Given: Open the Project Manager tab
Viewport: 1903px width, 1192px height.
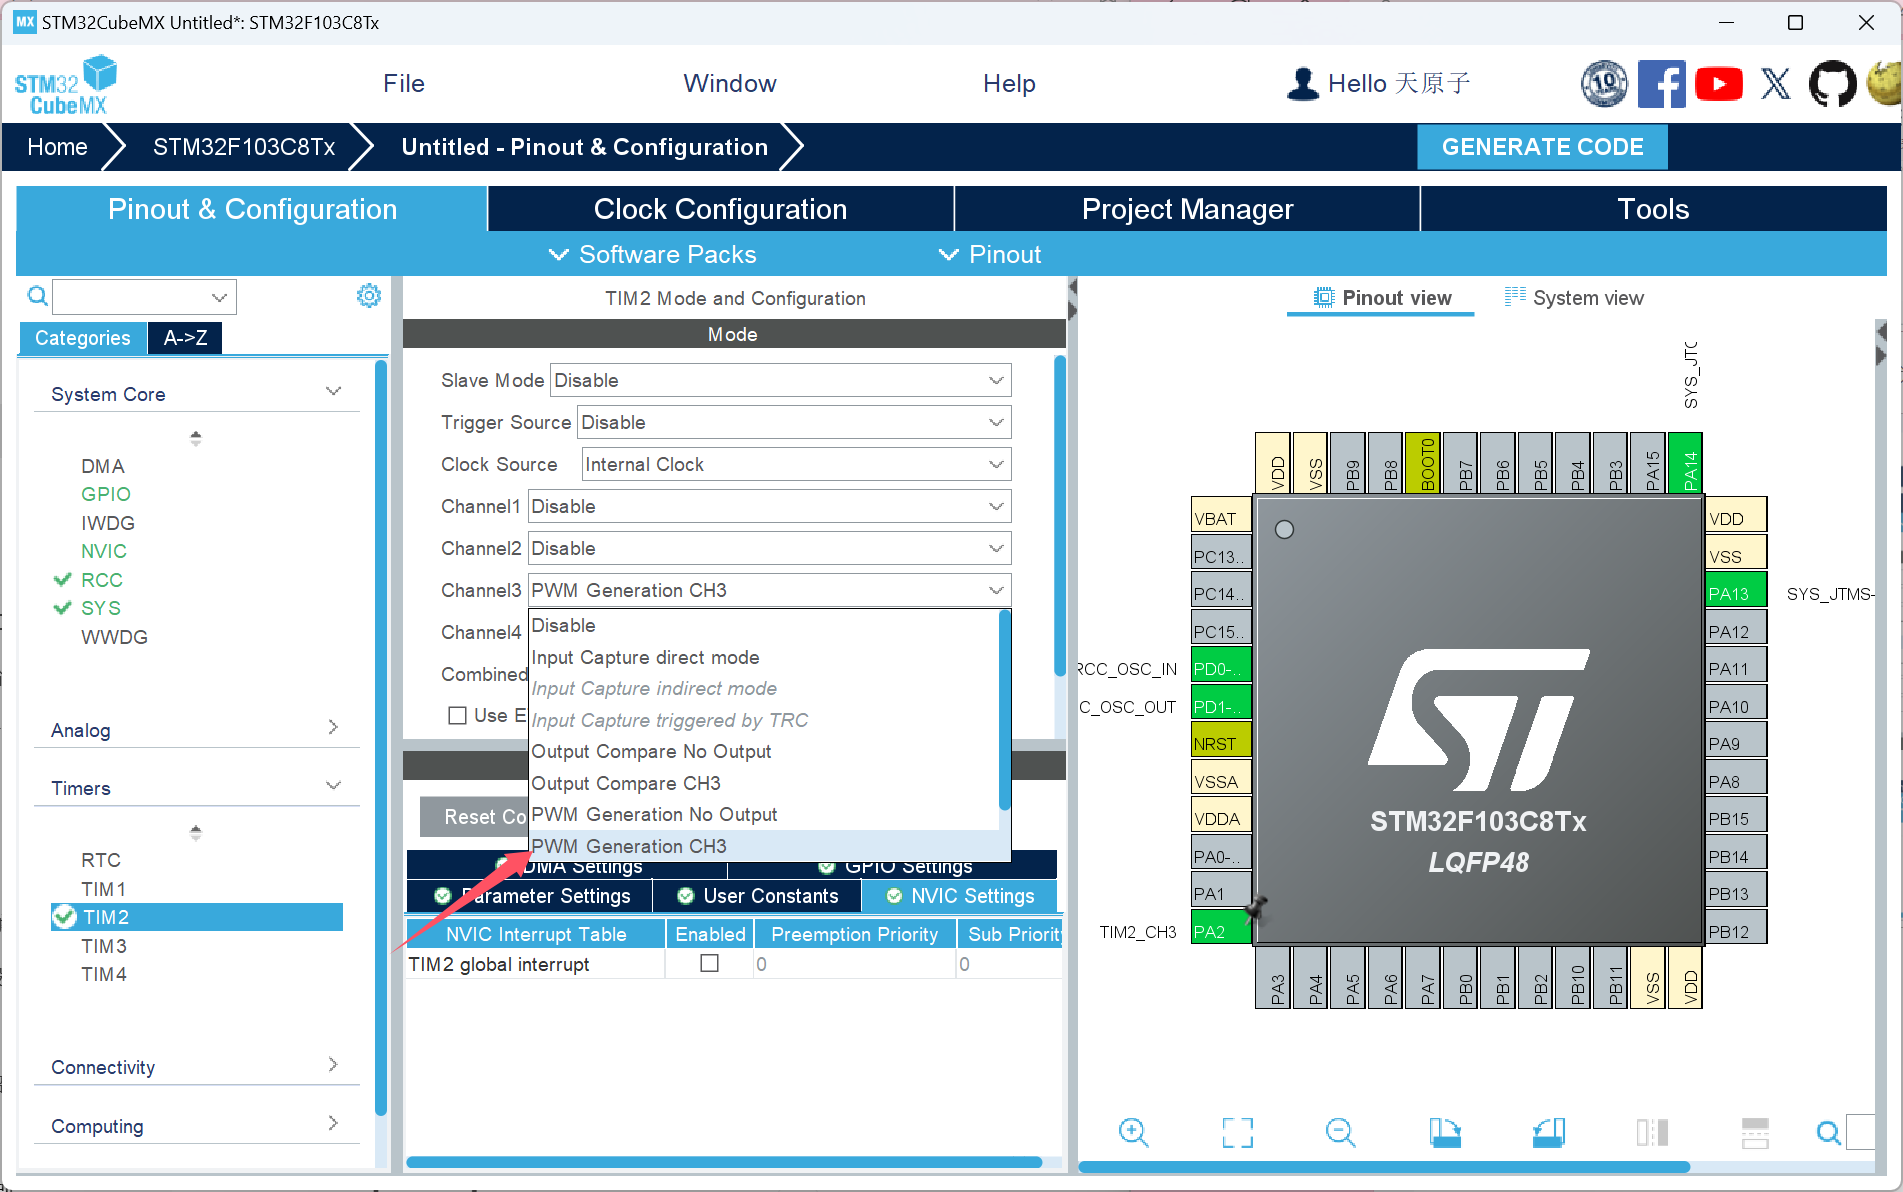Looking at the screenshot, I should (1186, 209).
